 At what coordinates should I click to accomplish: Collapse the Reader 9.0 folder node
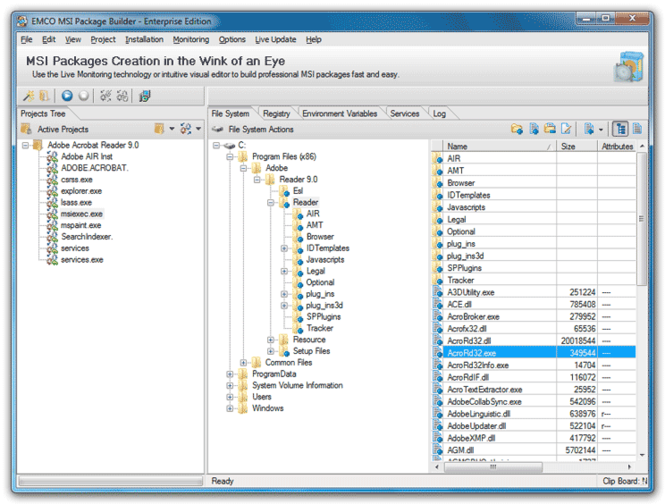(x=257, y=180)
